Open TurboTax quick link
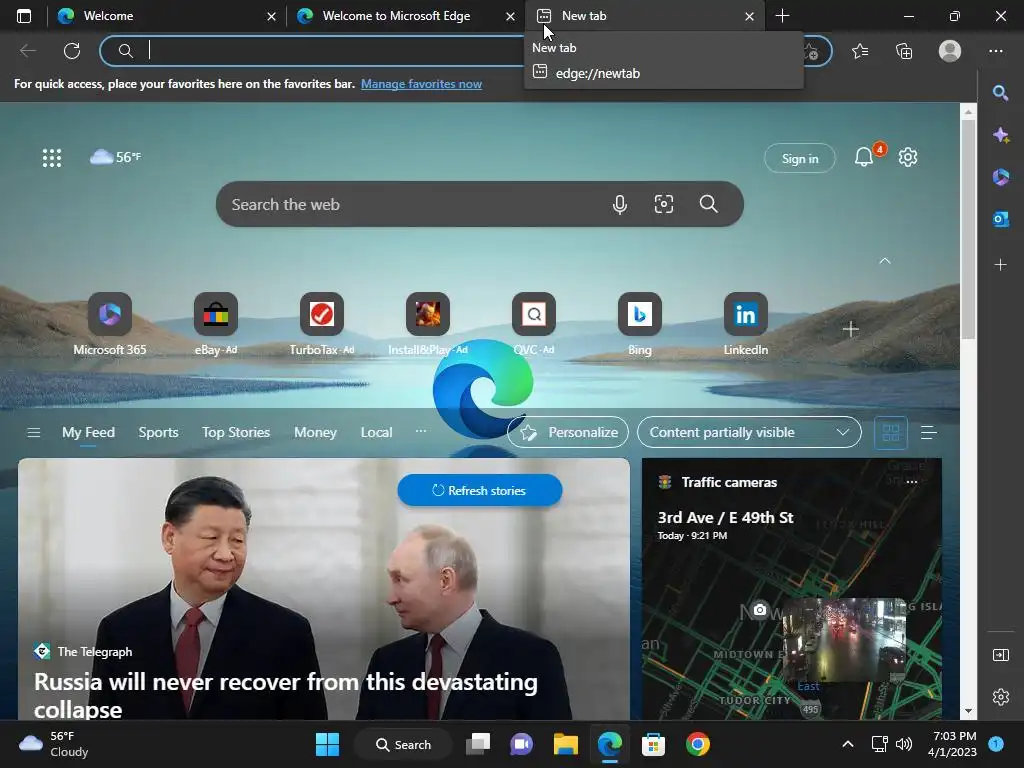Viewport: 1024px width, 768px height. coord(321,325)
